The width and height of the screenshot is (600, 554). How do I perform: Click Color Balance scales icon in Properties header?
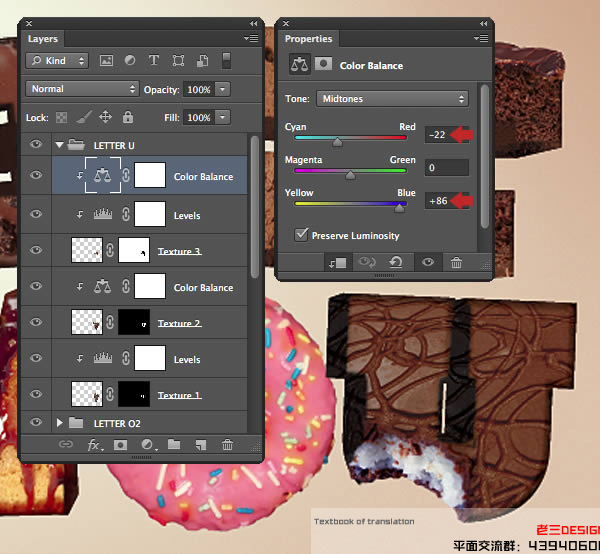coord(299,64)
